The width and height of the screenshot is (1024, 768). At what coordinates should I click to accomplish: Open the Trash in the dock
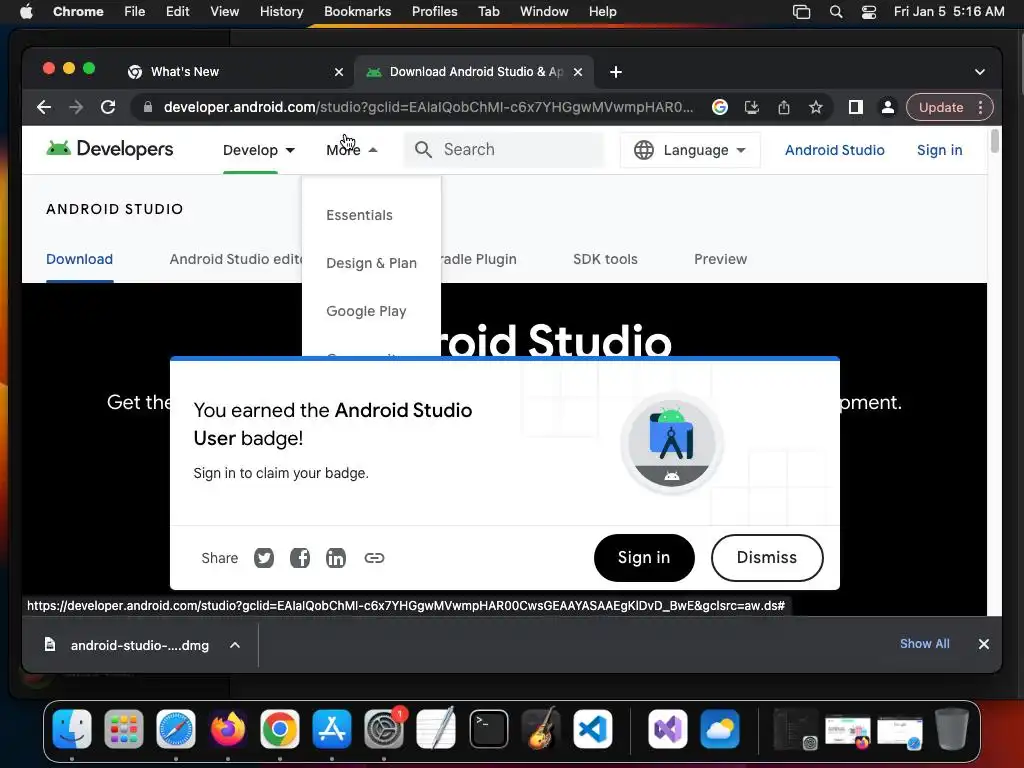click(952, 729)
